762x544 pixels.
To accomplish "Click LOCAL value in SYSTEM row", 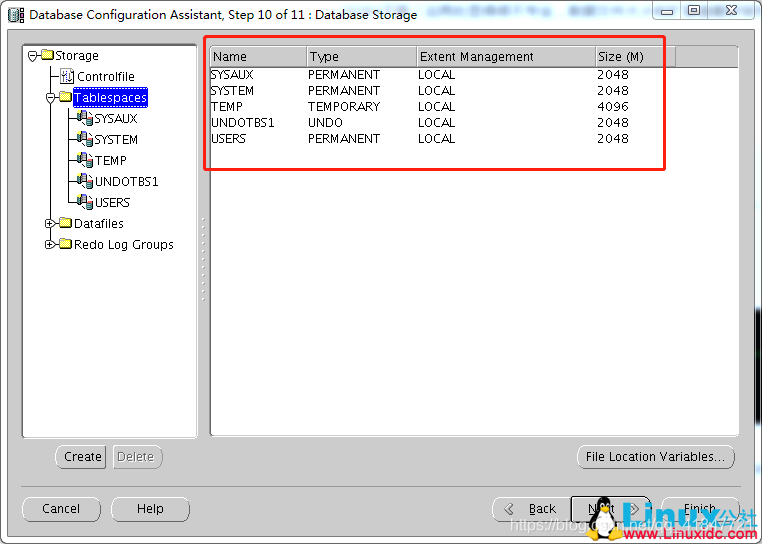I will click(436, 91).
